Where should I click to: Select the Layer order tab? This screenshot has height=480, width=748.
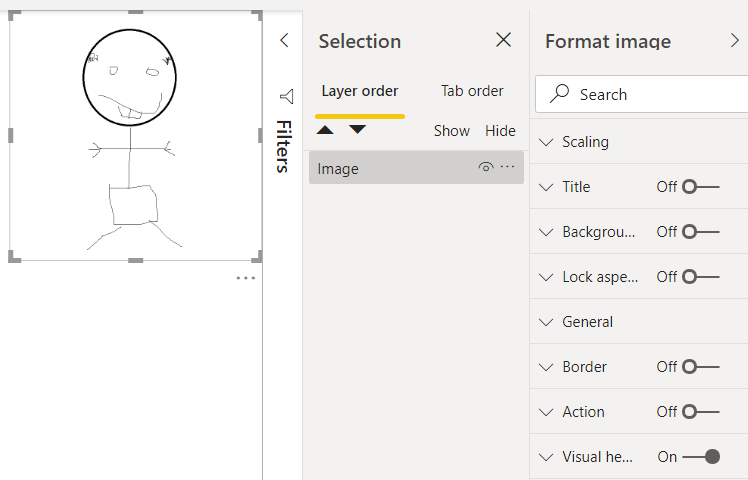[x=360, y=91]
